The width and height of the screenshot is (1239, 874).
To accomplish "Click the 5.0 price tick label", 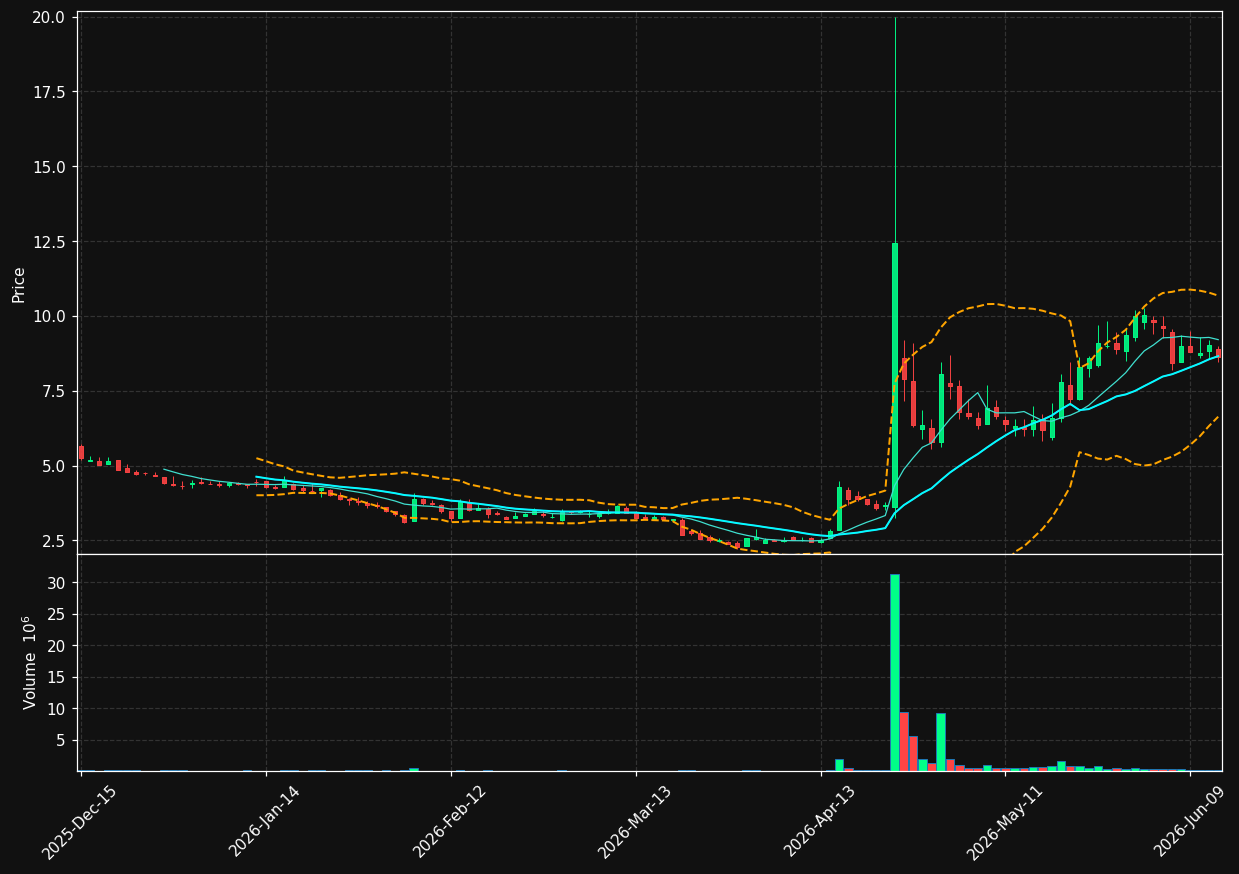I will point(54,466).
